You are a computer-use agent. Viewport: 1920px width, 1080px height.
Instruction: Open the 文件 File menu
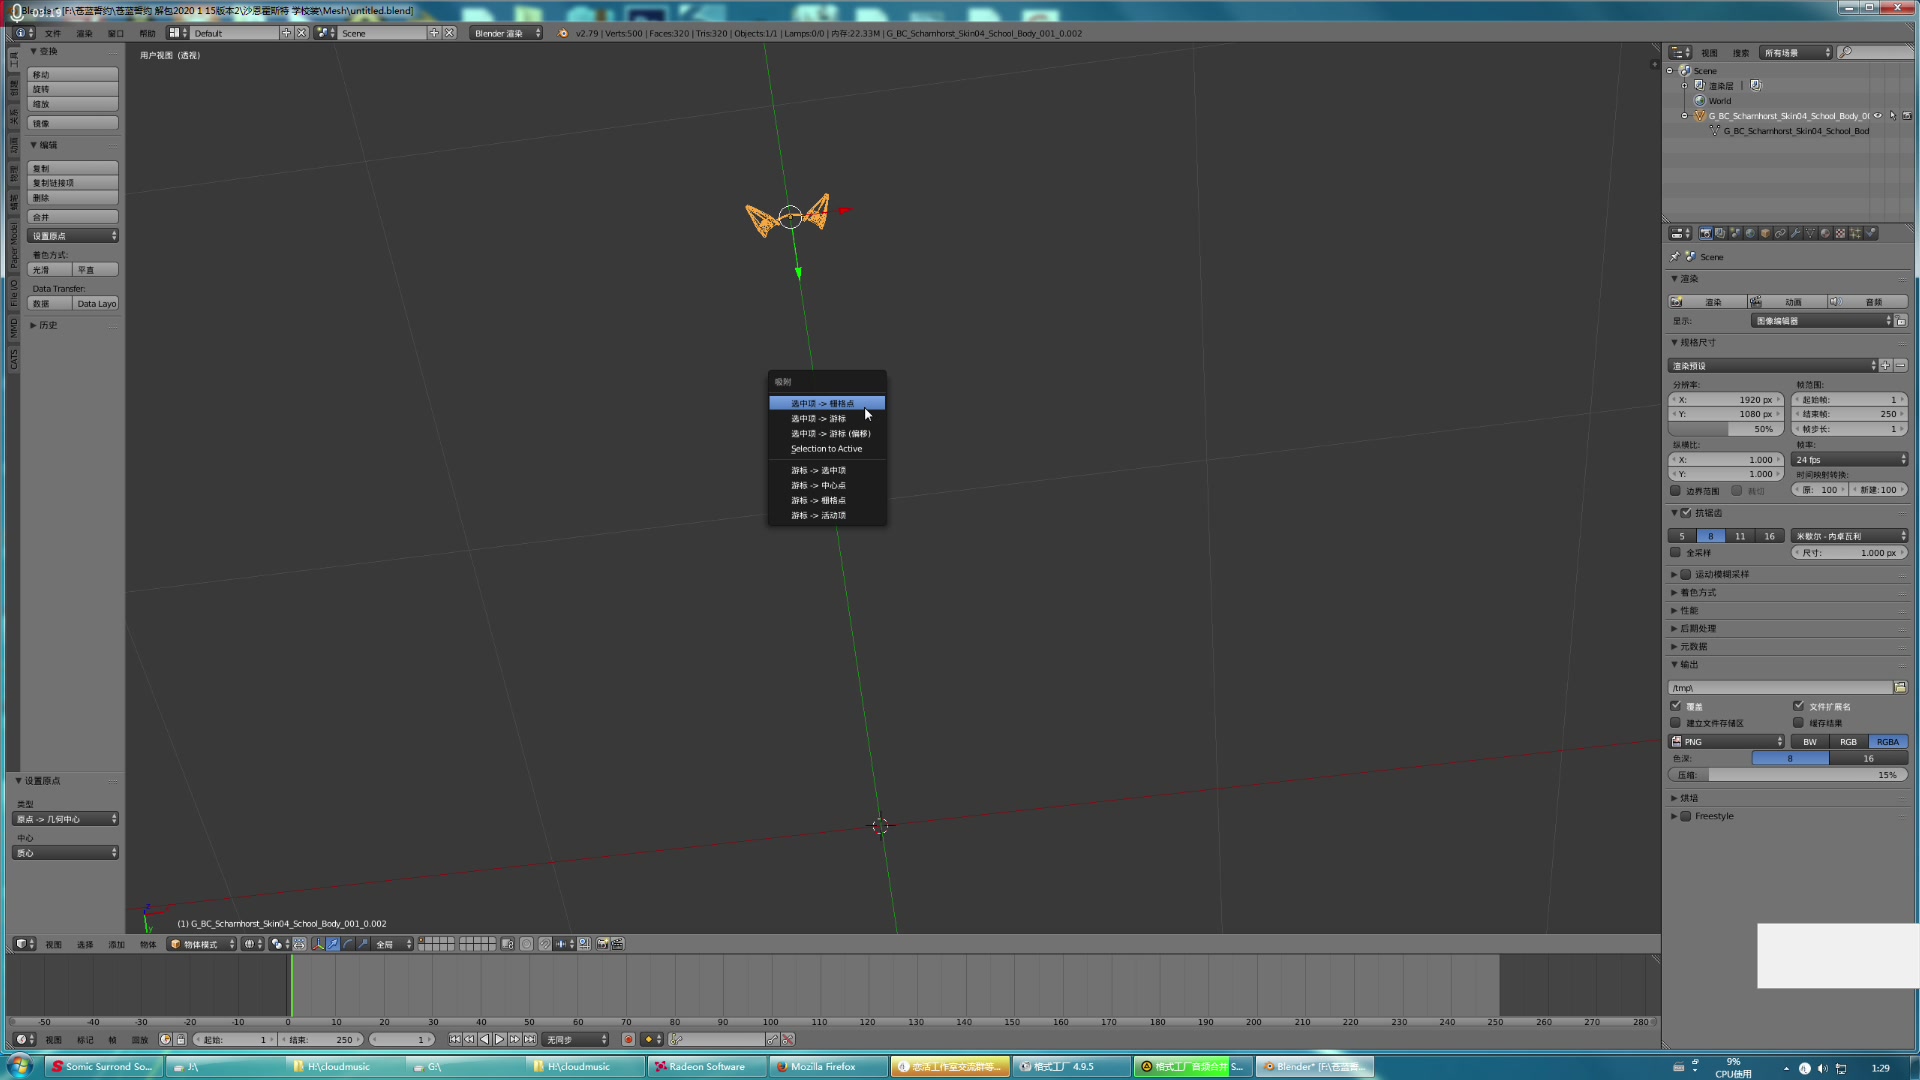coord(53,33)
